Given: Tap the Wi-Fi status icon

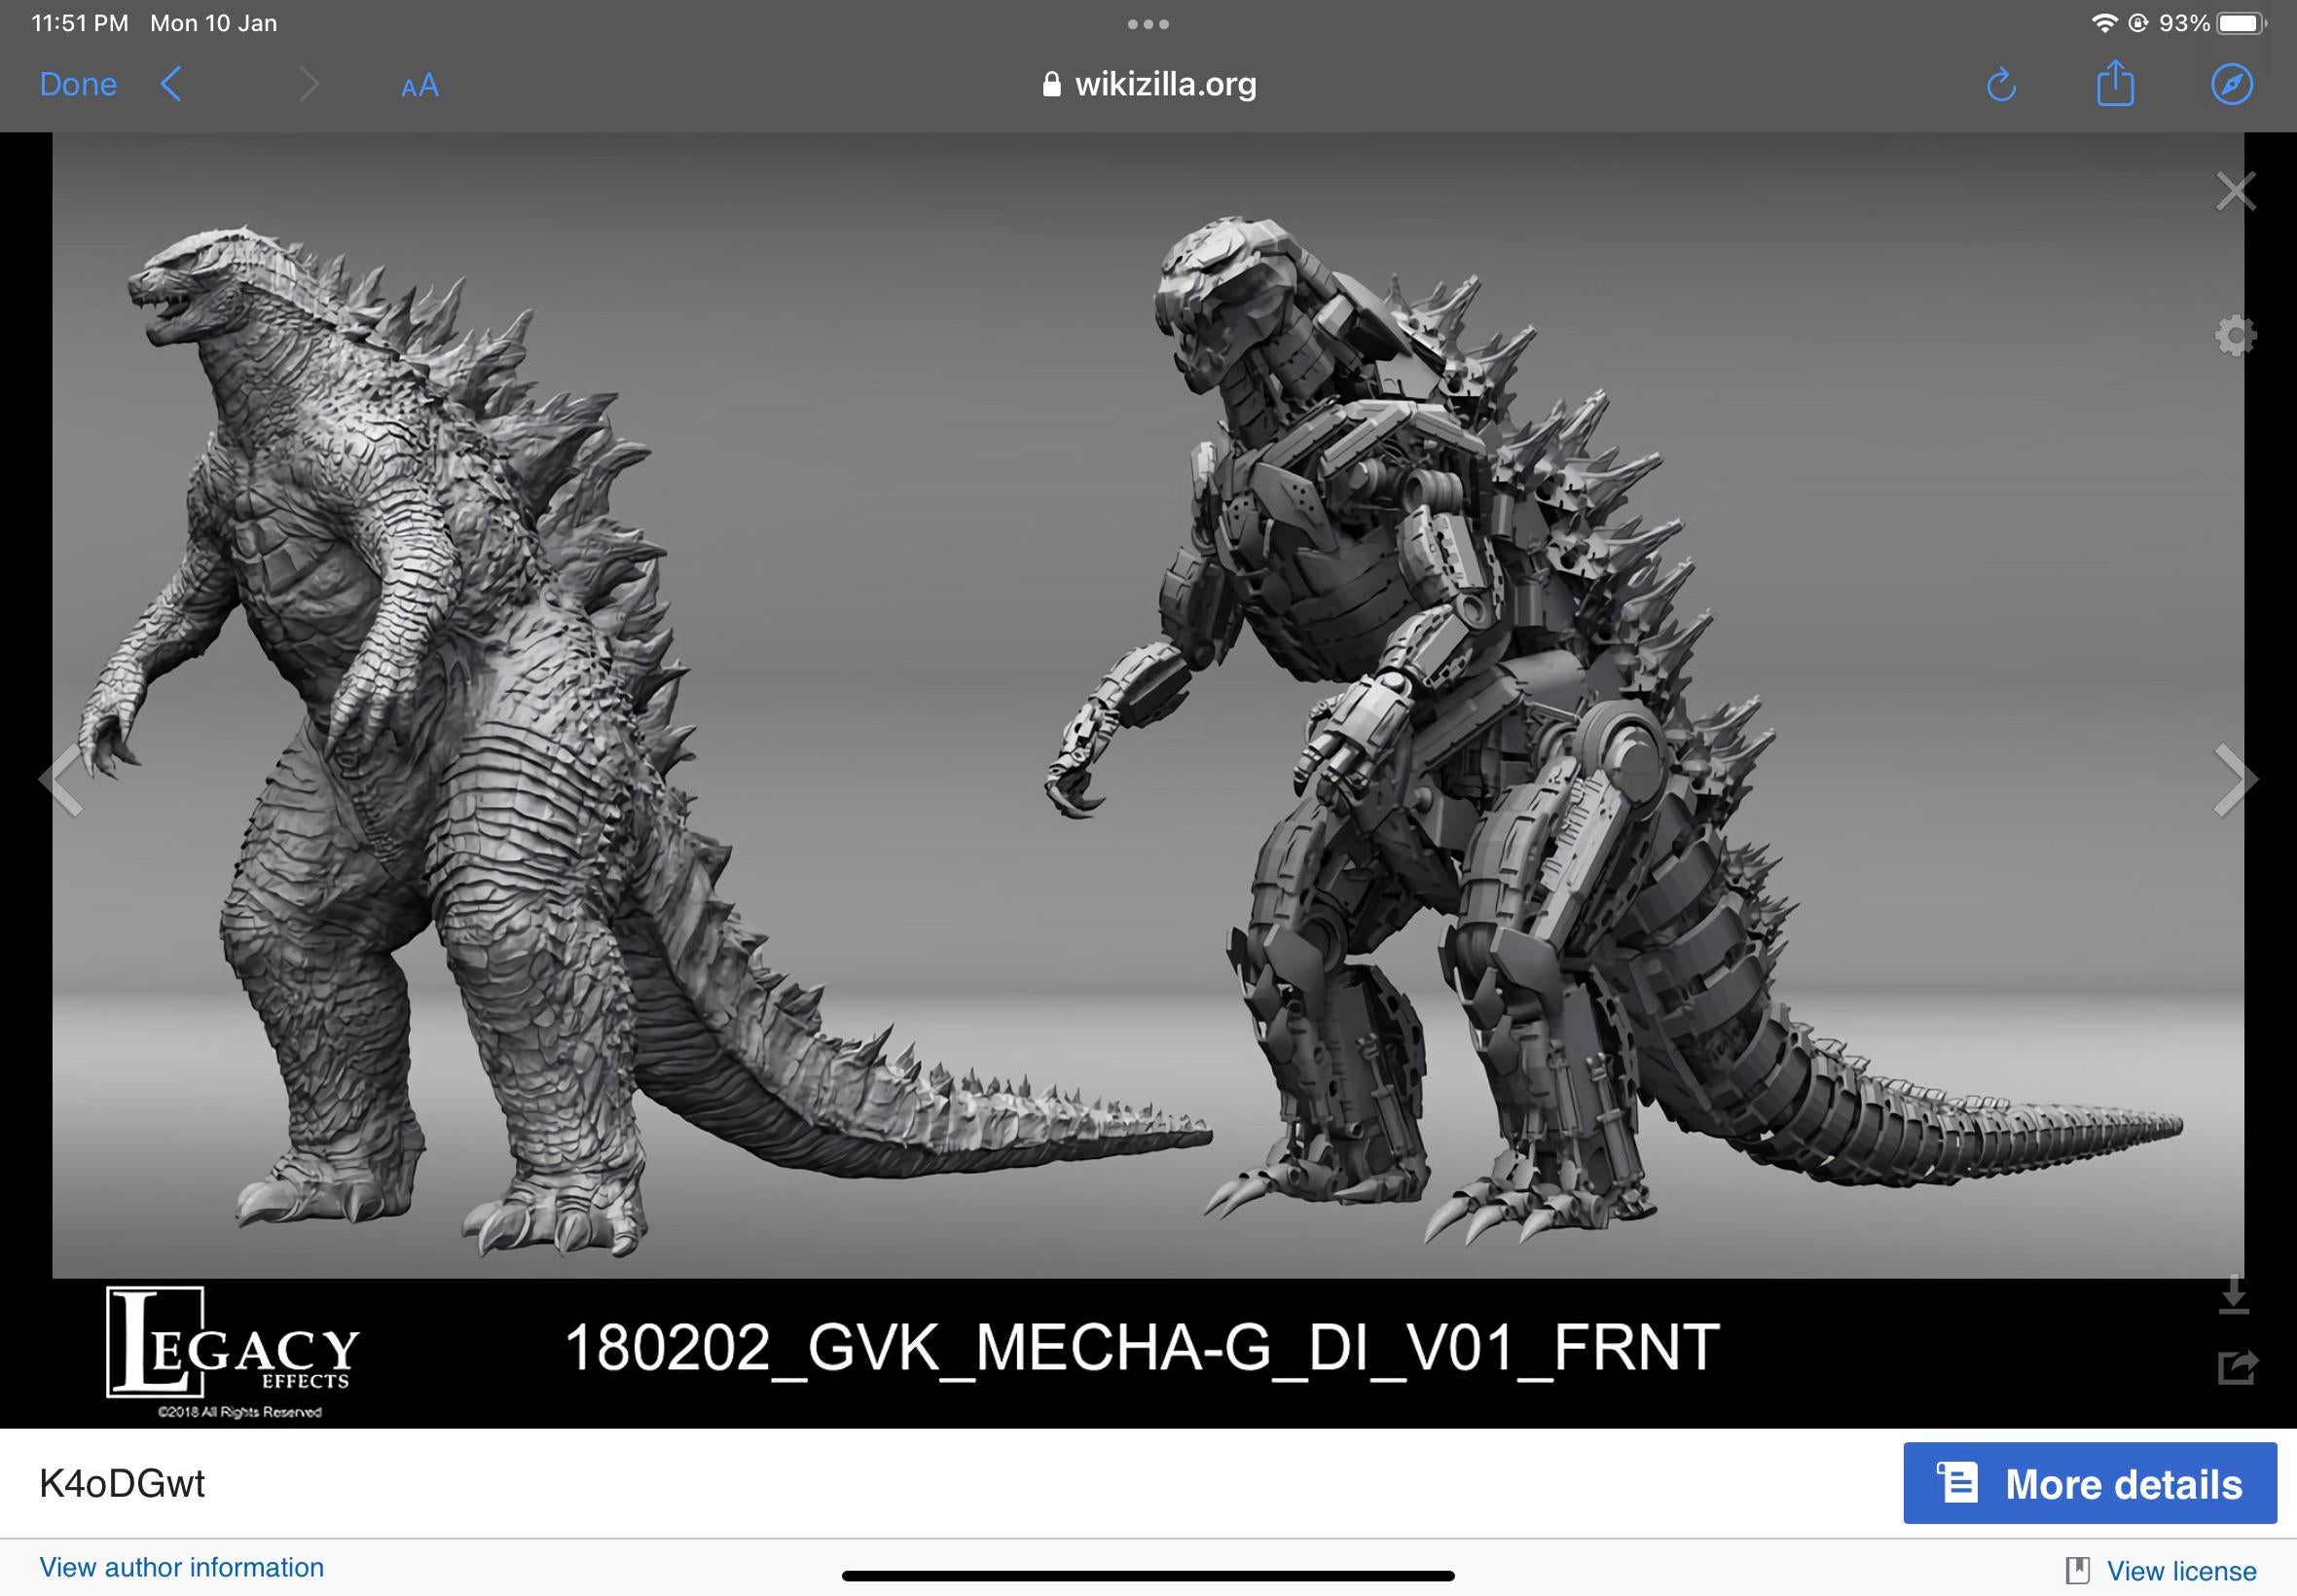Looking at the screenshot, I should coord(2105,23).
